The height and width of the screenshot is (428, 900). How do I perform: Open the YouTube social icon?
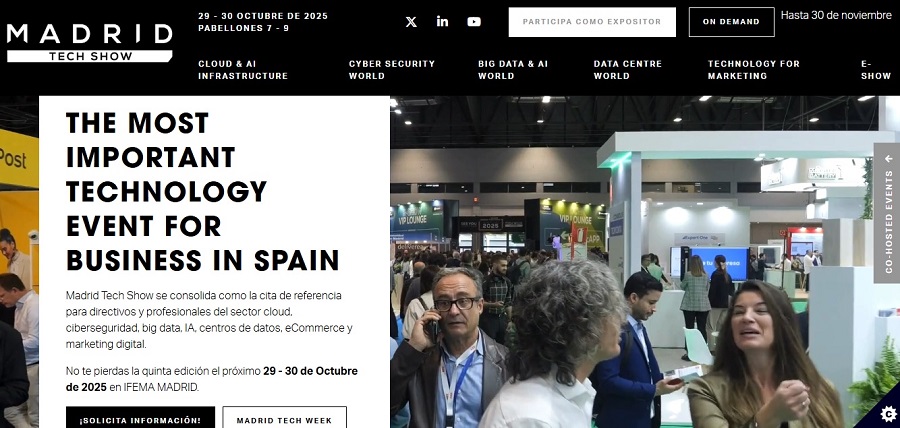(474, 22)
